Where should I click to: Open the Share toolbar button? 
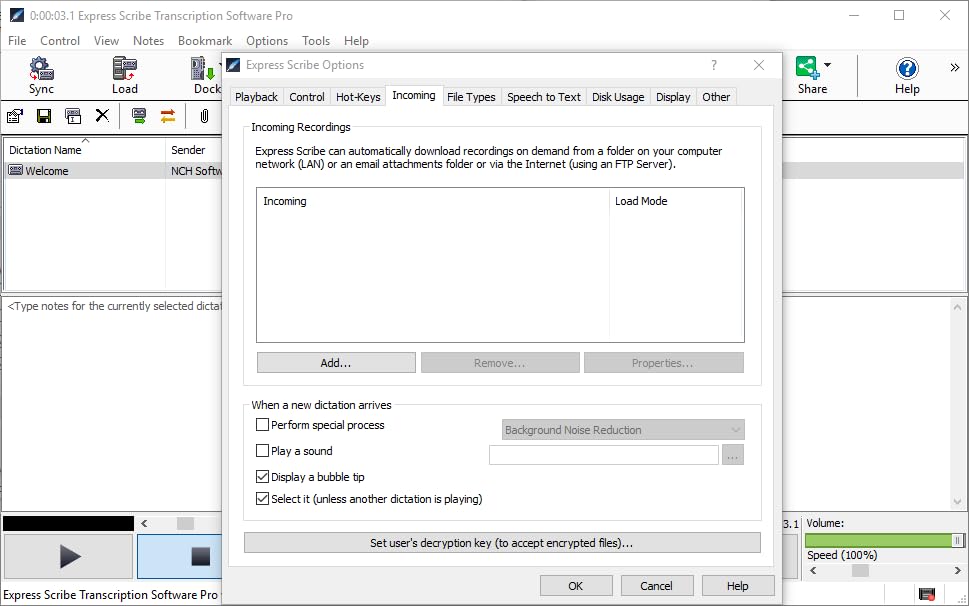click(x=808, y=69)
